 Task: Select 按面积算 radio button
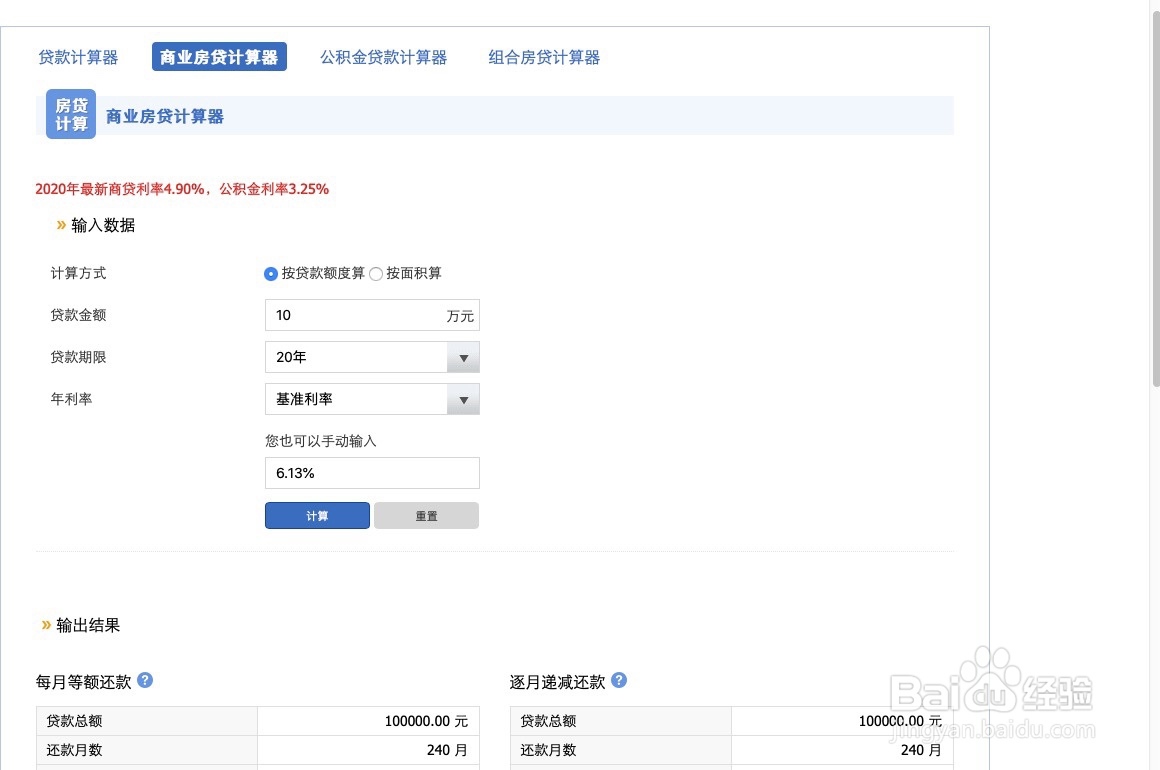(x=376, y=274)
